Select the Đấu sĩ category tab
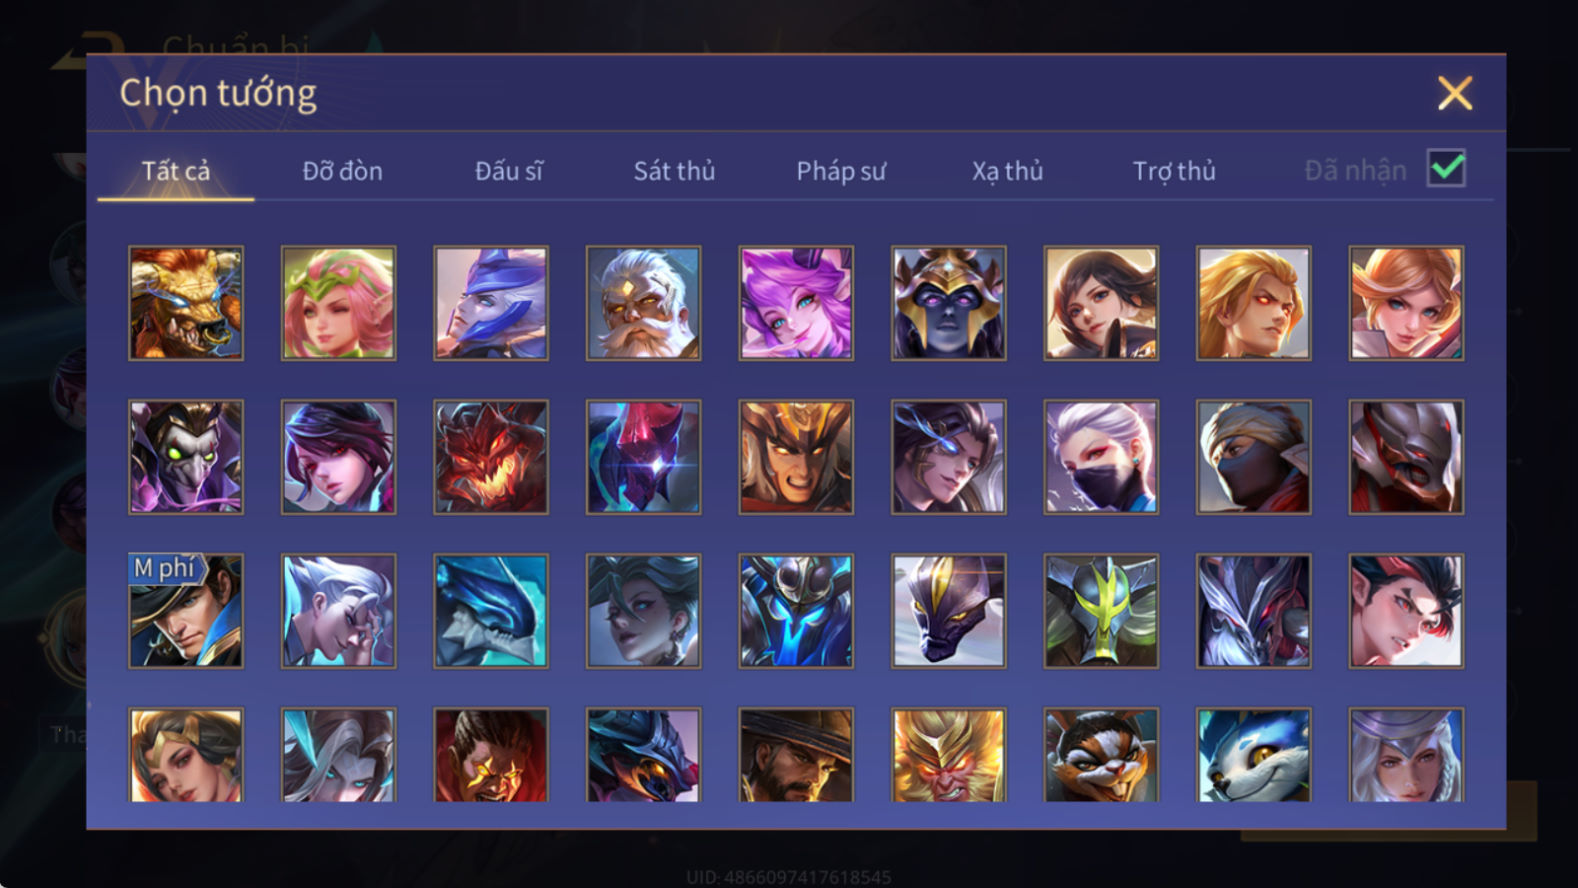This screenshot has height=888, width=1578. point(508,171)
